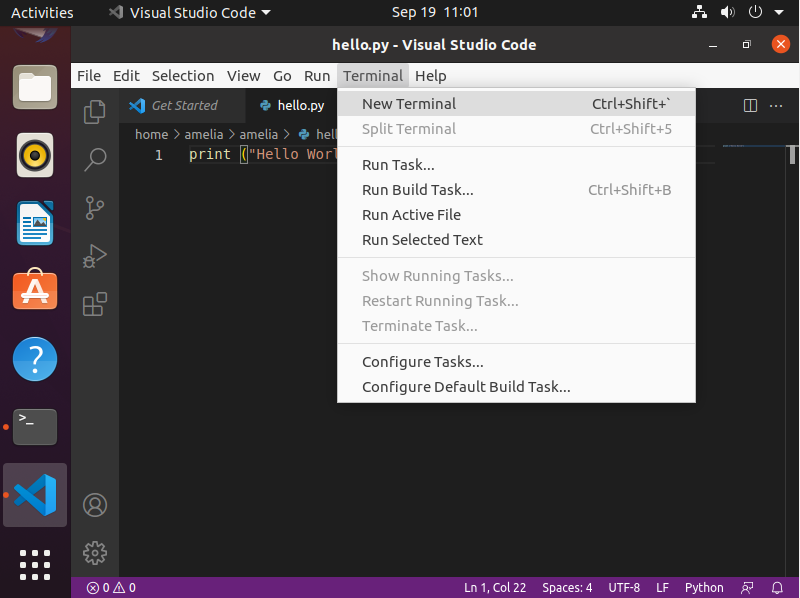Click Ln 1, Col 22 in status bar

coord(495,588)
